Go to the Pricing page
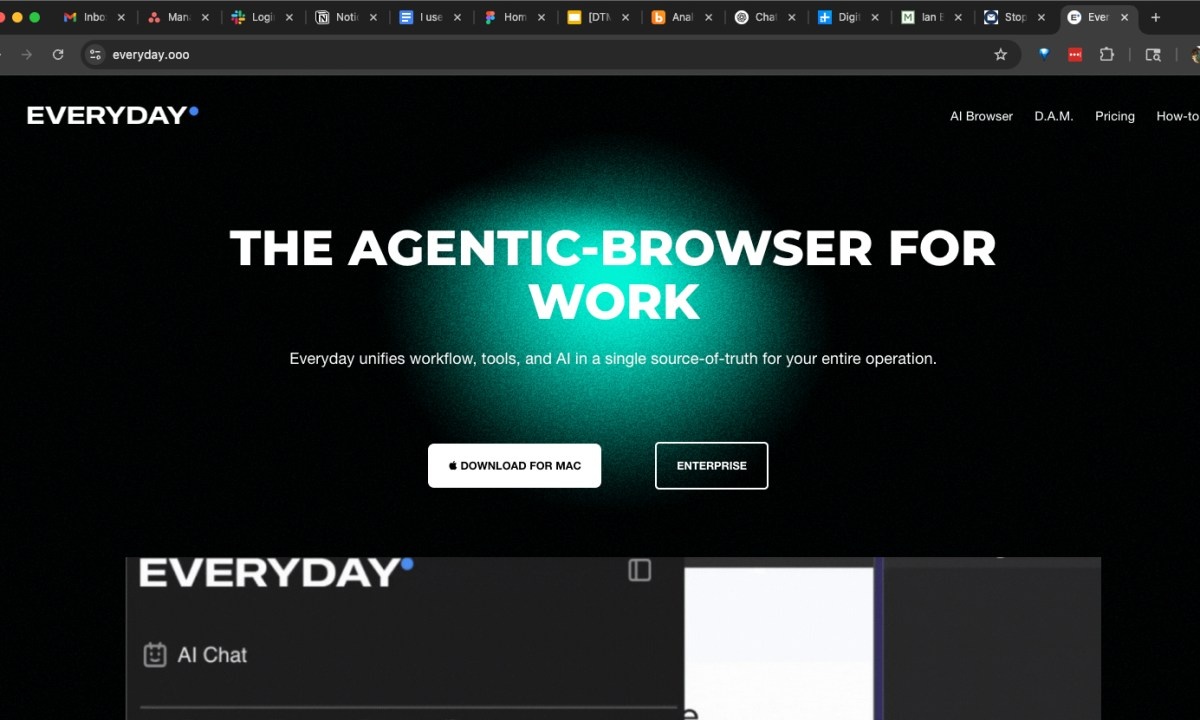The height and width of the screenshot is (720, 1200). [x=1115, y=116]
